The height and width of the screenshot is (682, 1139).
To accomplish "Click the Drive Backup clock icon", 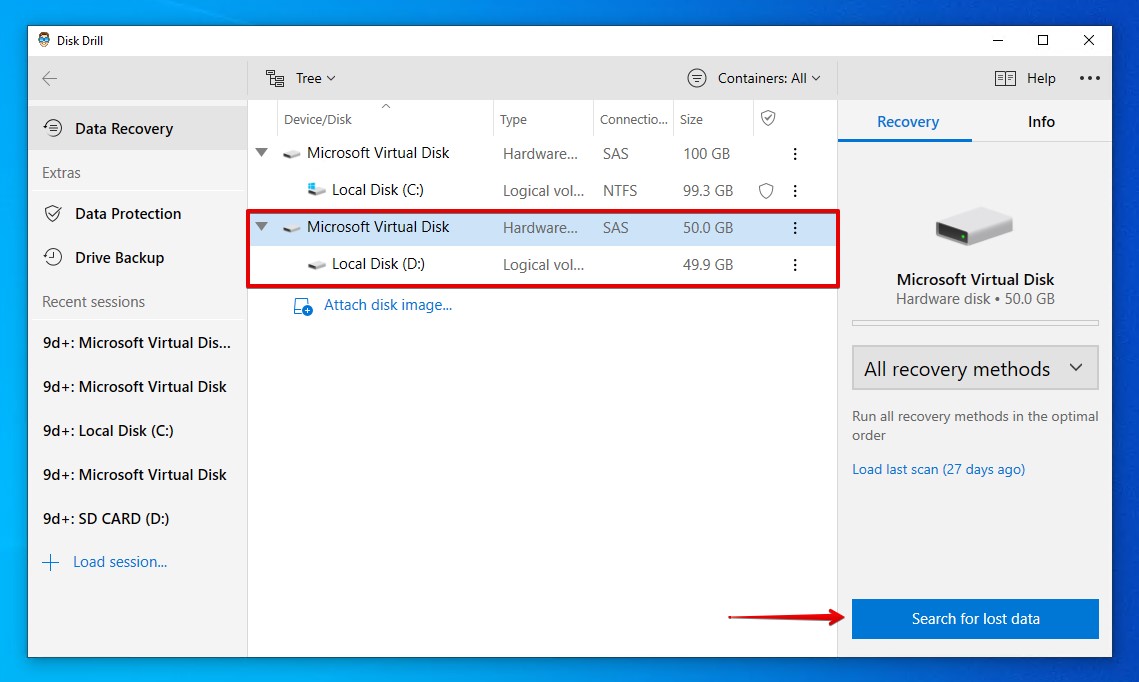I will [53, 257].
